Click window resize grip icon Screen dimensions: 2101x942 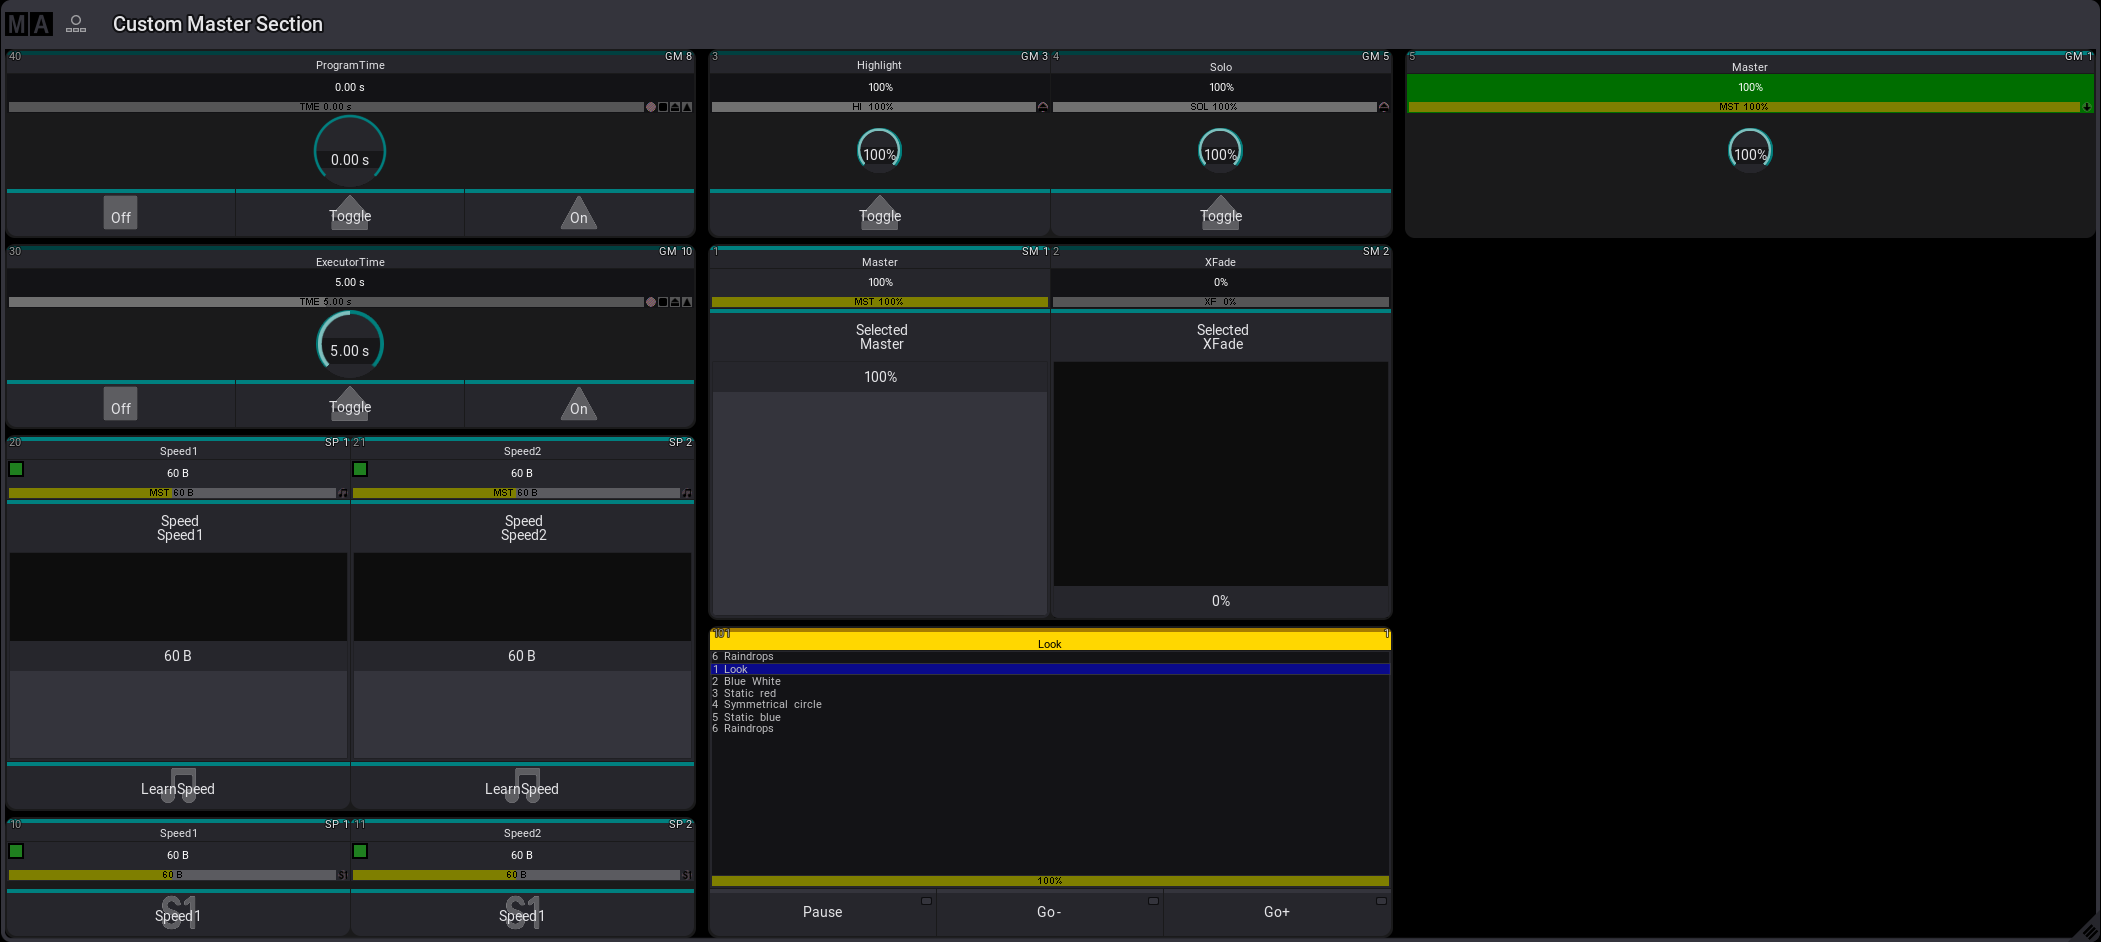[x=2089, y=930]
